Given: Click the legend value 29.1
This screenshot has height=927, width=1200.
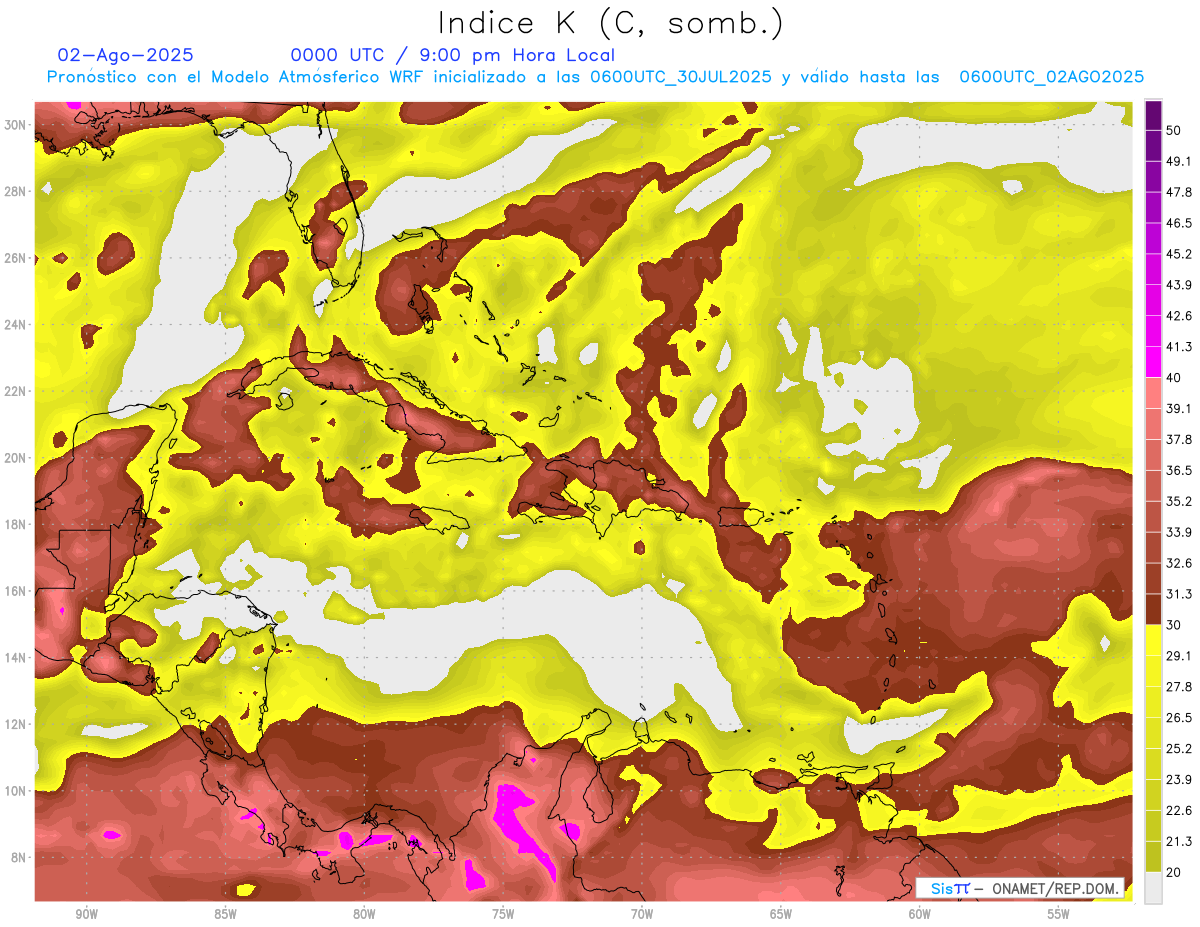Looking at the screenshot, I should 1179,656.
